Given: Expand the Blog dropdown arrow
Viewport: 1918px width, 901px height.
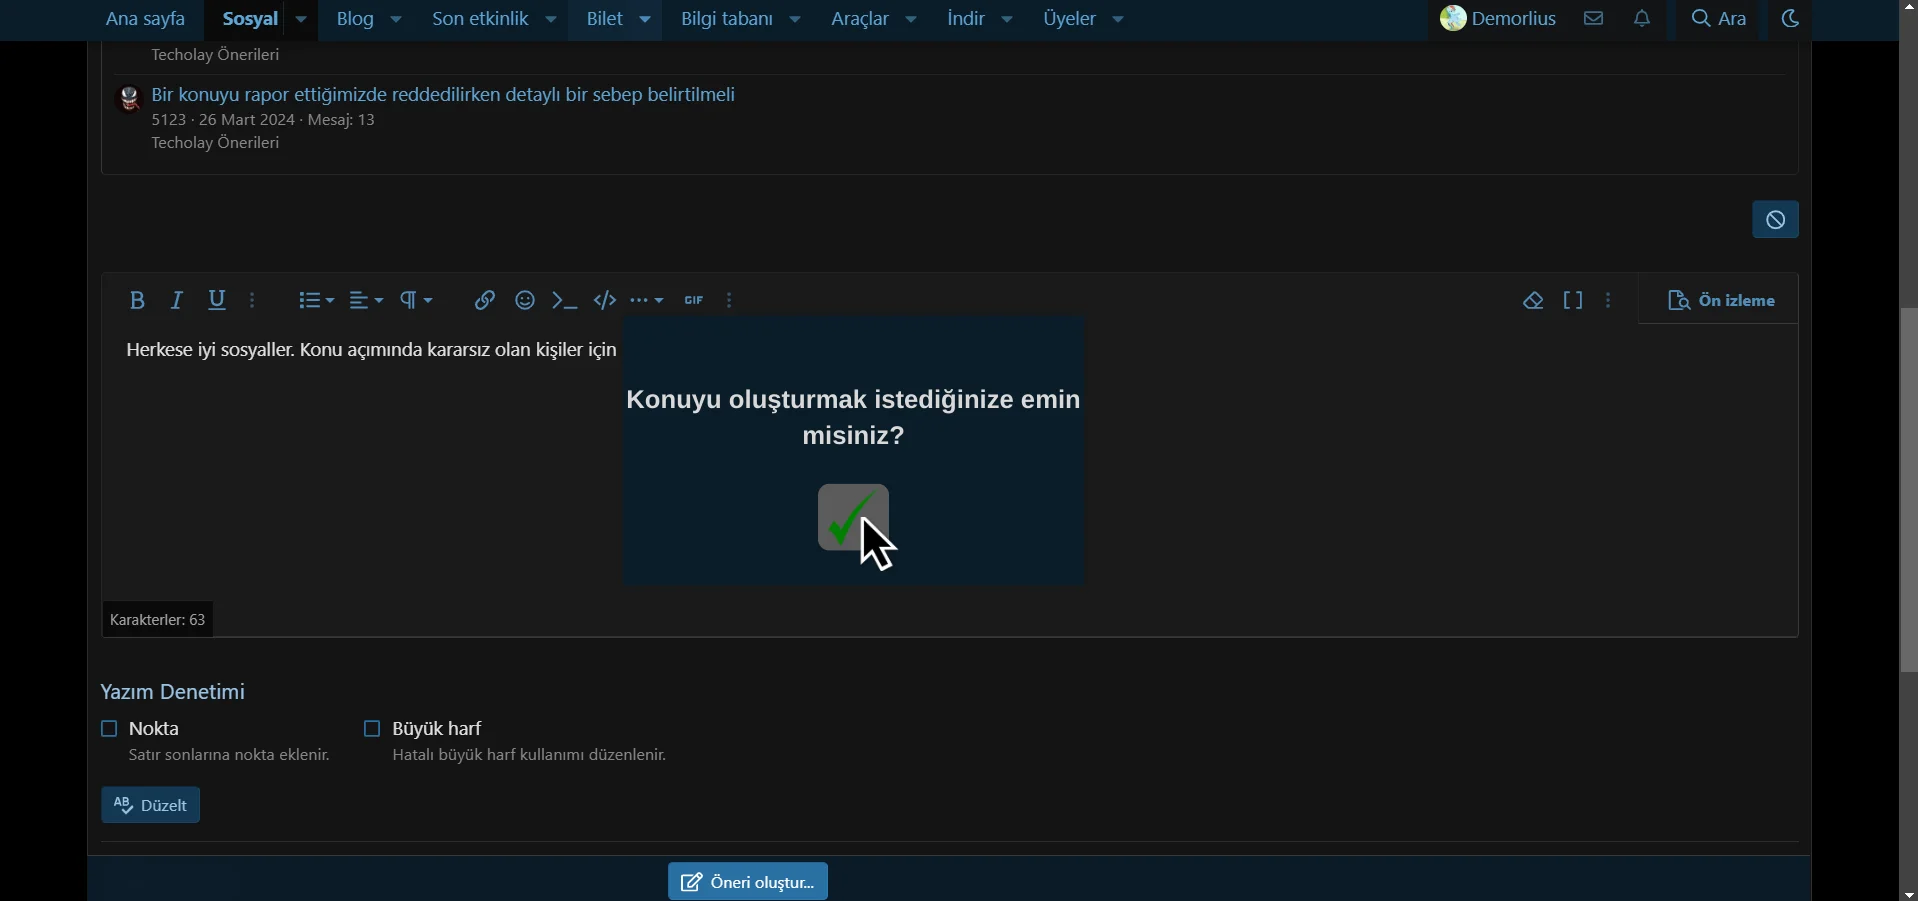Looking at the screenshot, I should point(397,19).
